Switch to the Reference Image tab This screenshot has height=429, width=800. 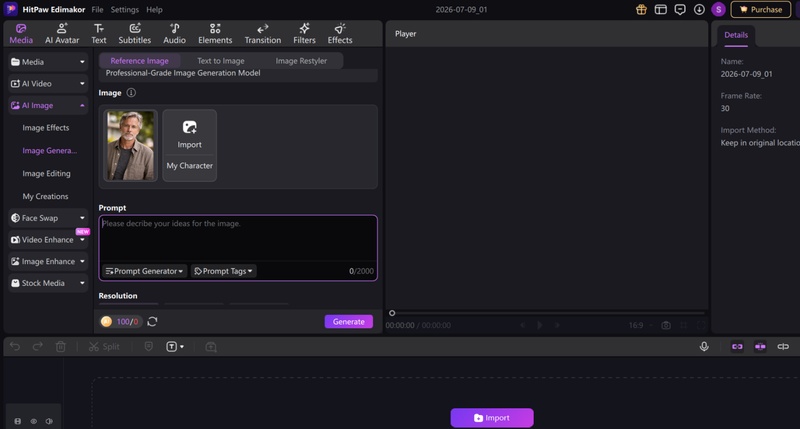[x=139, y=61]
